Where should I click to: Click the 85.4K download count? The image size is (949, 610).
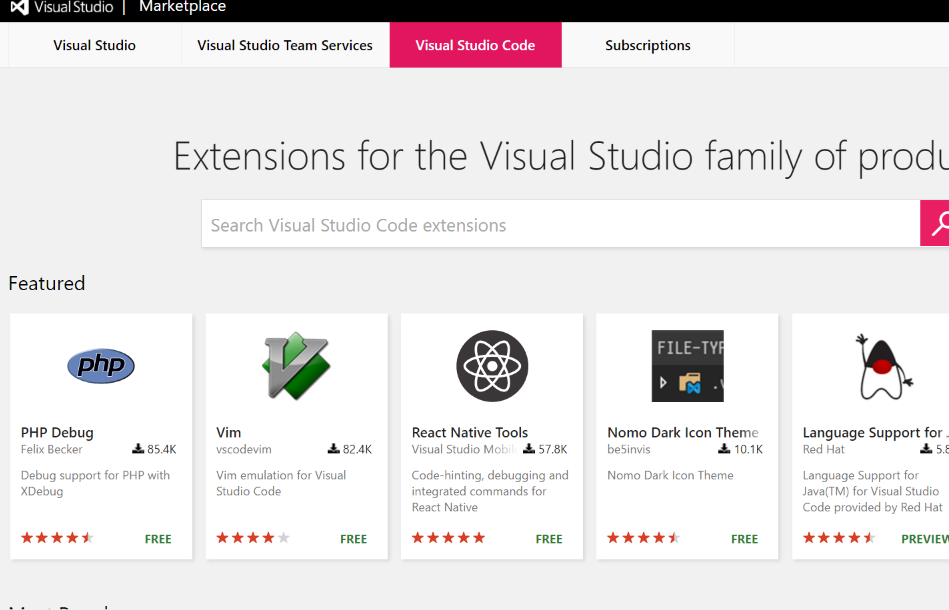162,449
